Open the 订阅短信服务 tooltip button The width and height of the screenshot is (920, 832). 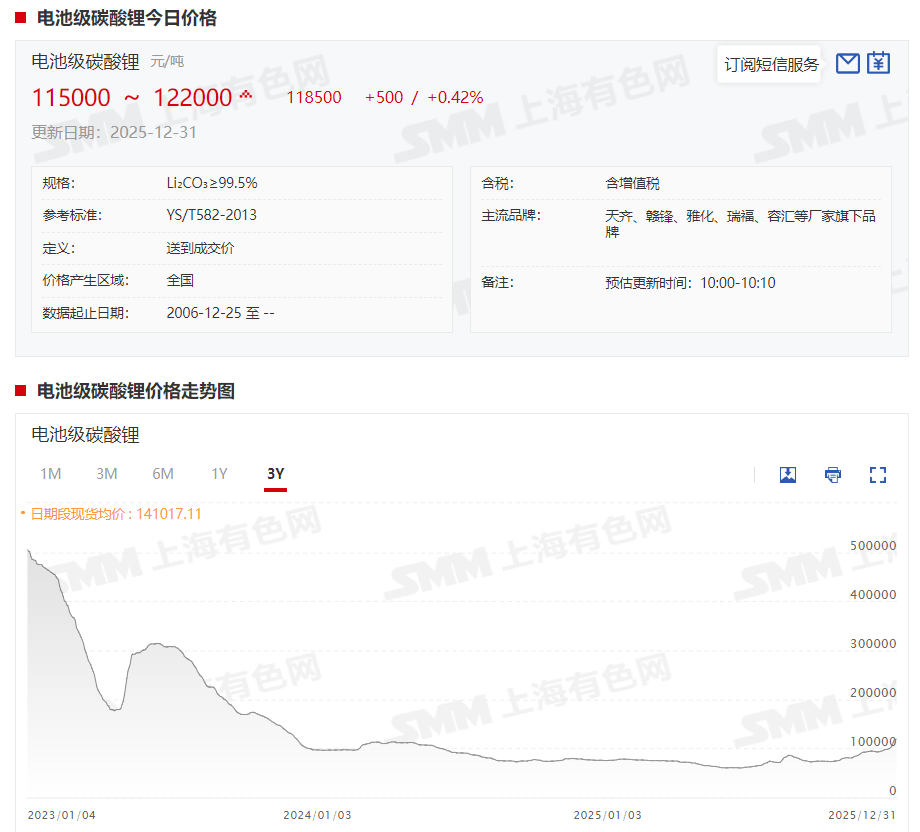[x=771, y=65]
